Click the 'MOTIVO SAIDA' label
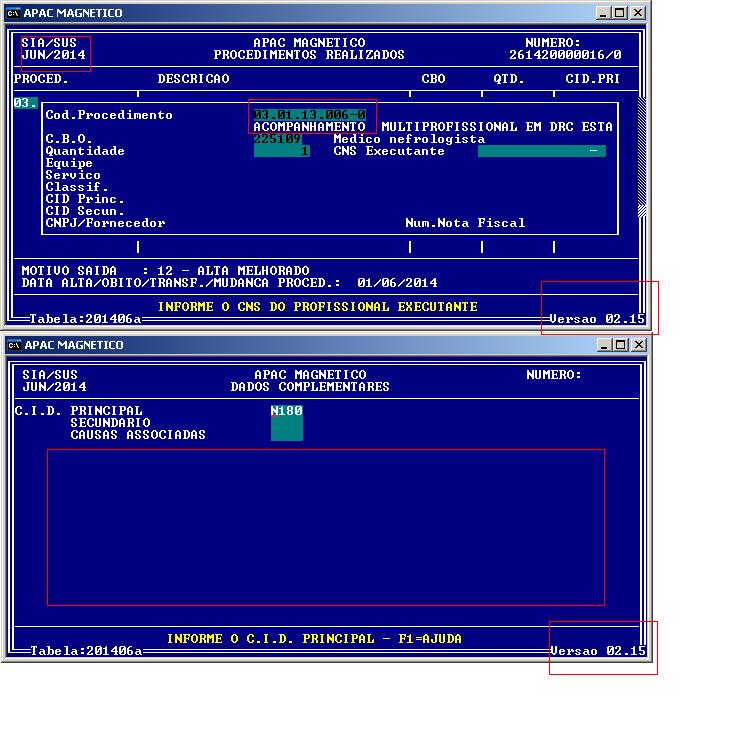 [69, 270]
